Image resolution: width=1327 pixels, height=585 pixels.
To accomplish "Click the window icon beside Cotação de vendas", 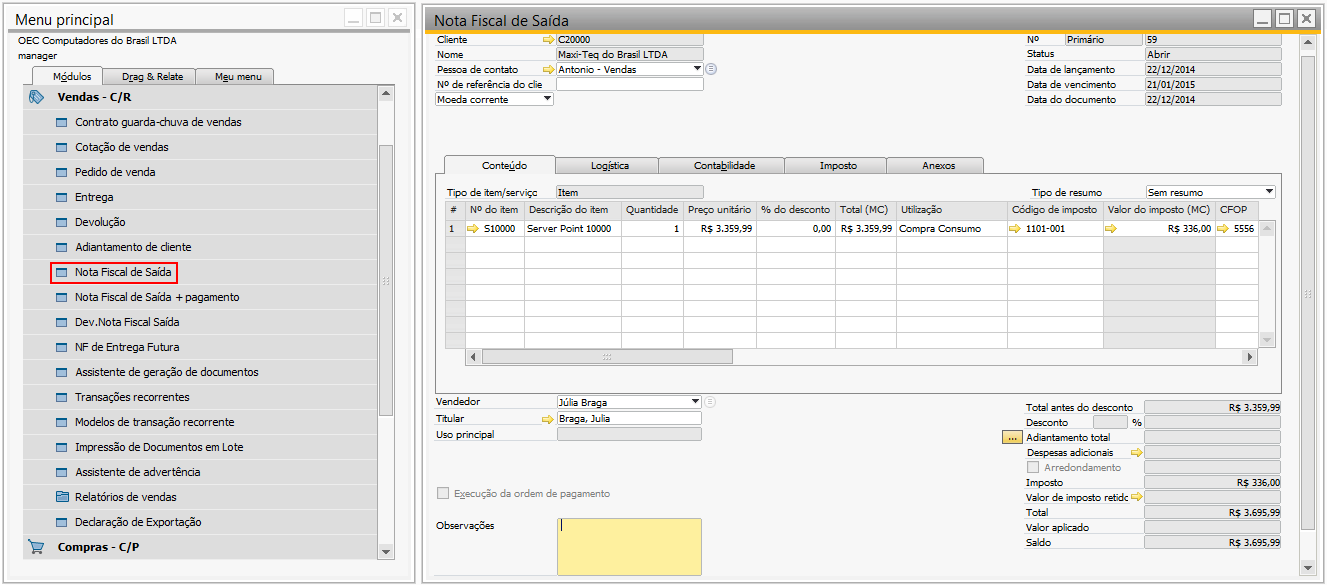I will click(62, 147).
